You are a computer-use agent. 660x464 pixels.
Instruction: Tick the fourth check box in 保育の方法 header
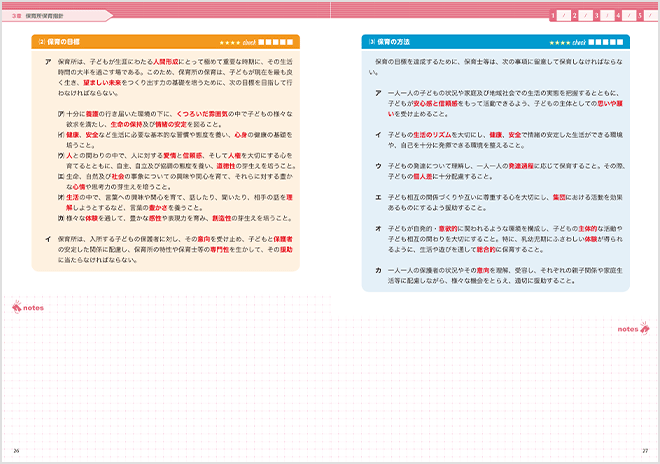(612, 42)
